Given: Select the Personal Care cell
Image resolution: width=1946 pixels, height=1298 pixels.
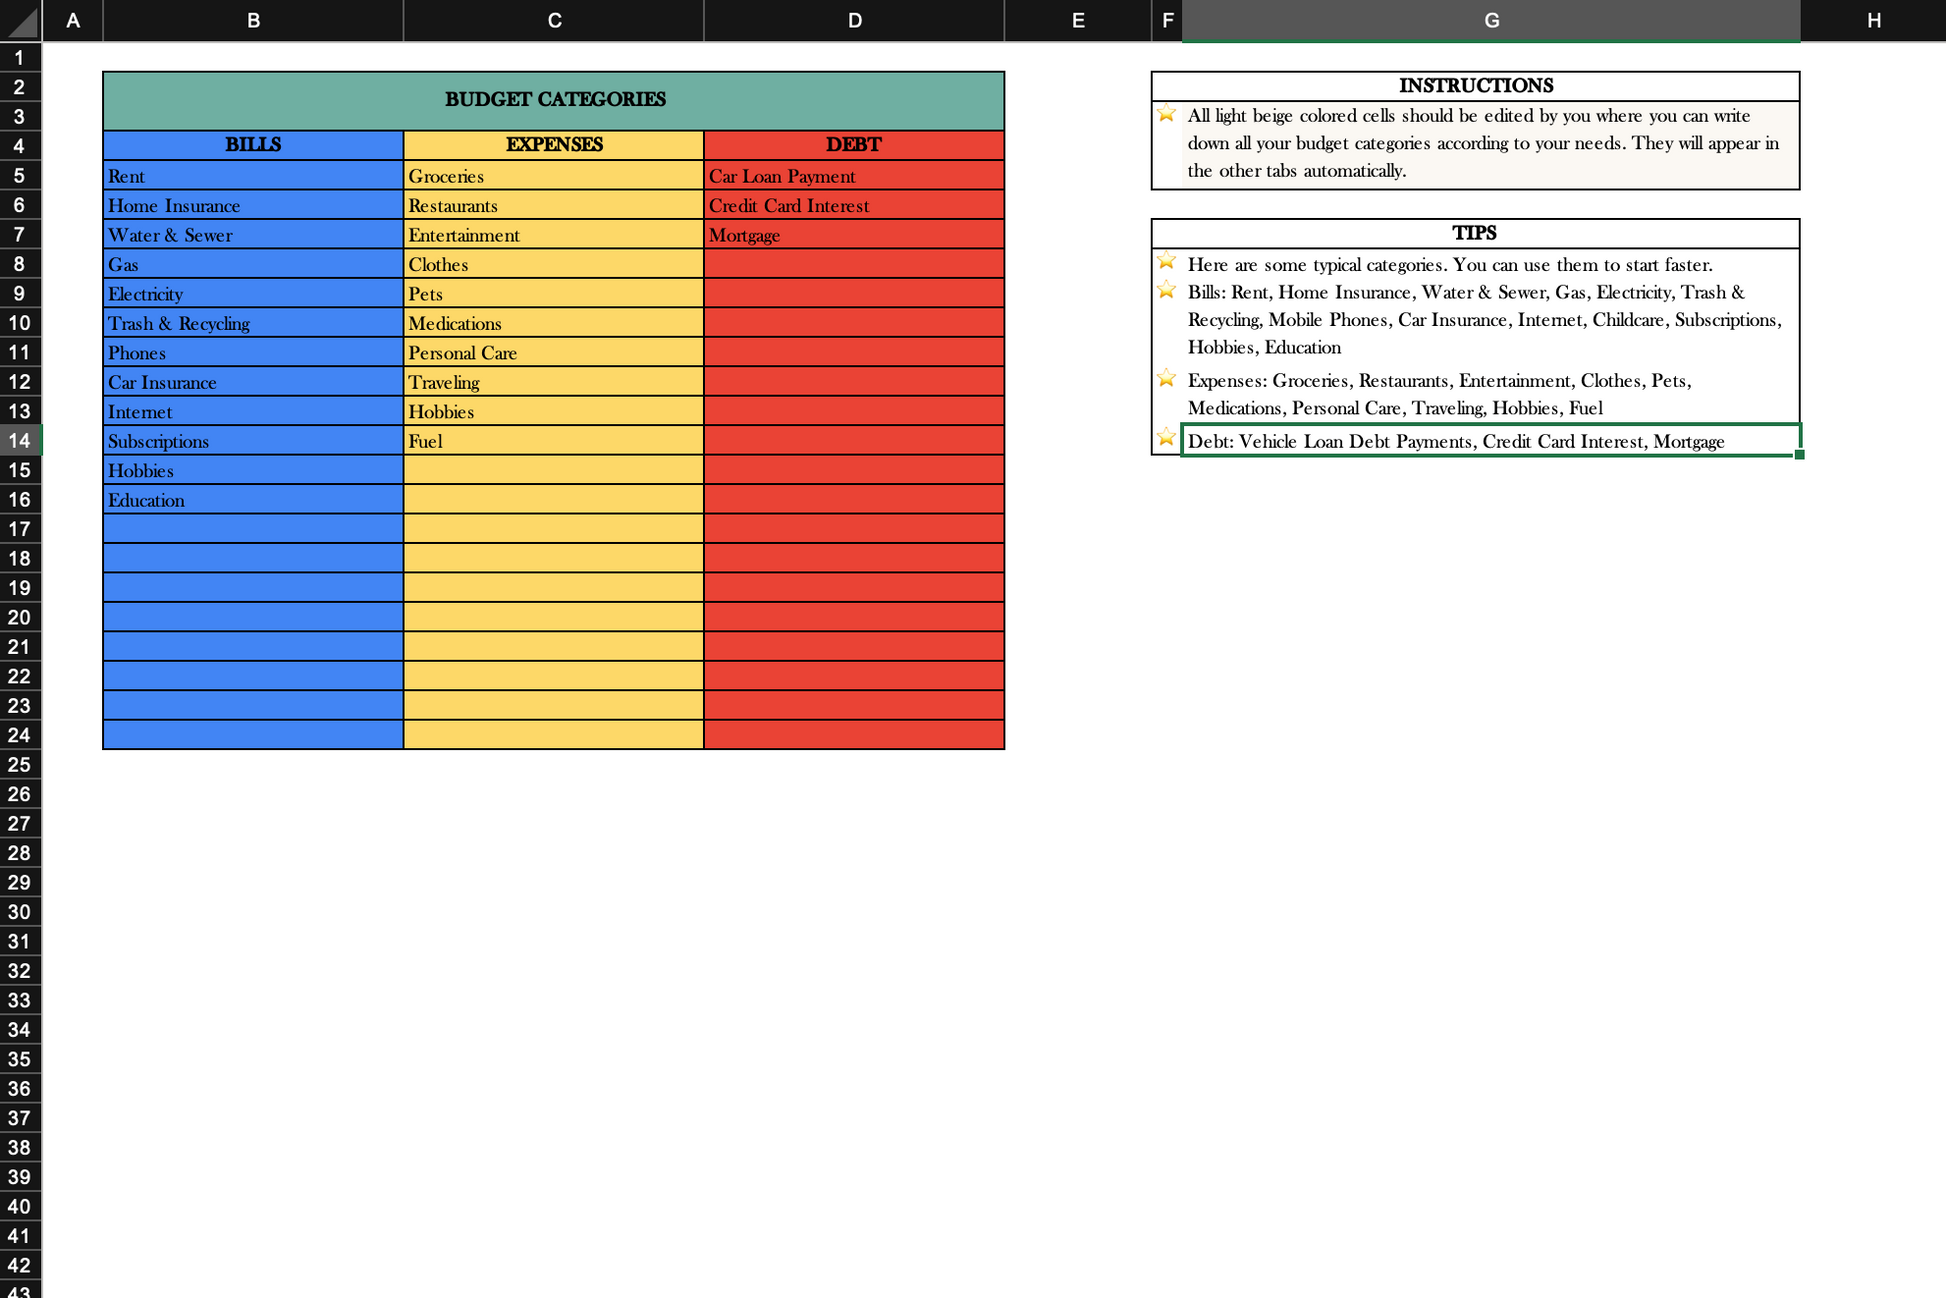Looking at the screenshot, I should click(554, 353).
